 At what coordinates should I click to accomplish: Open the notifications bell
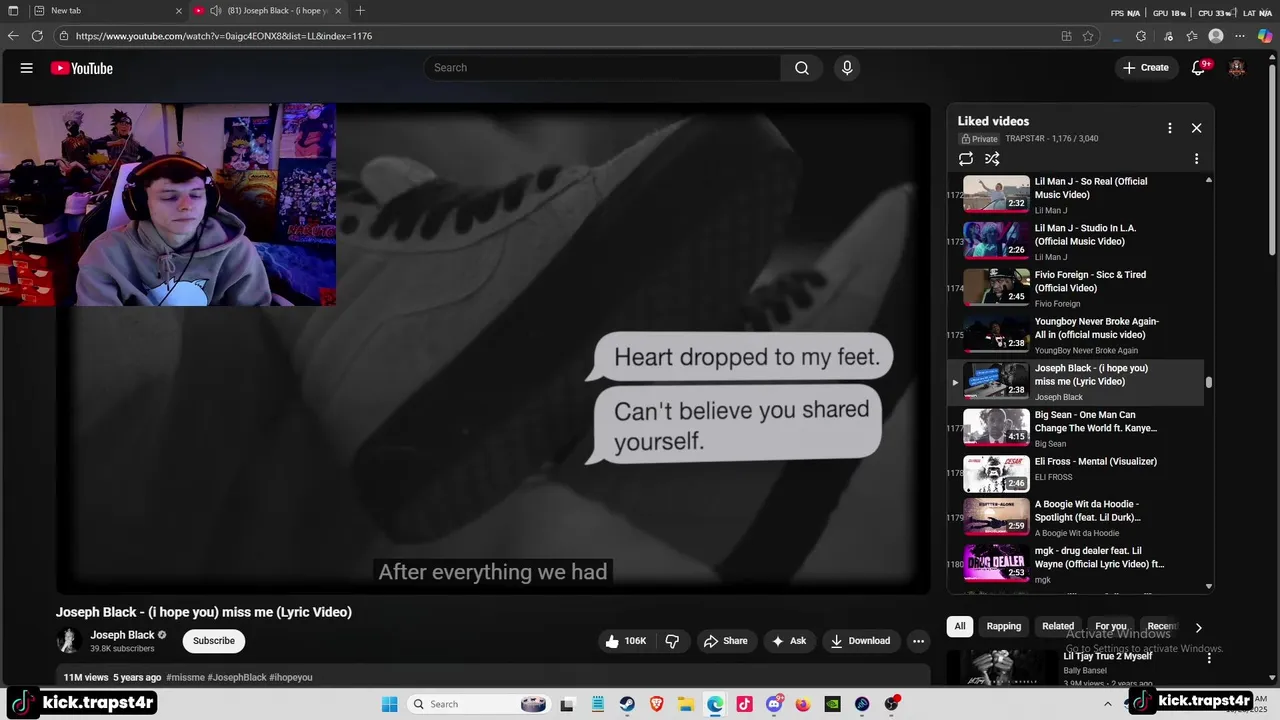coord(1199,68)
